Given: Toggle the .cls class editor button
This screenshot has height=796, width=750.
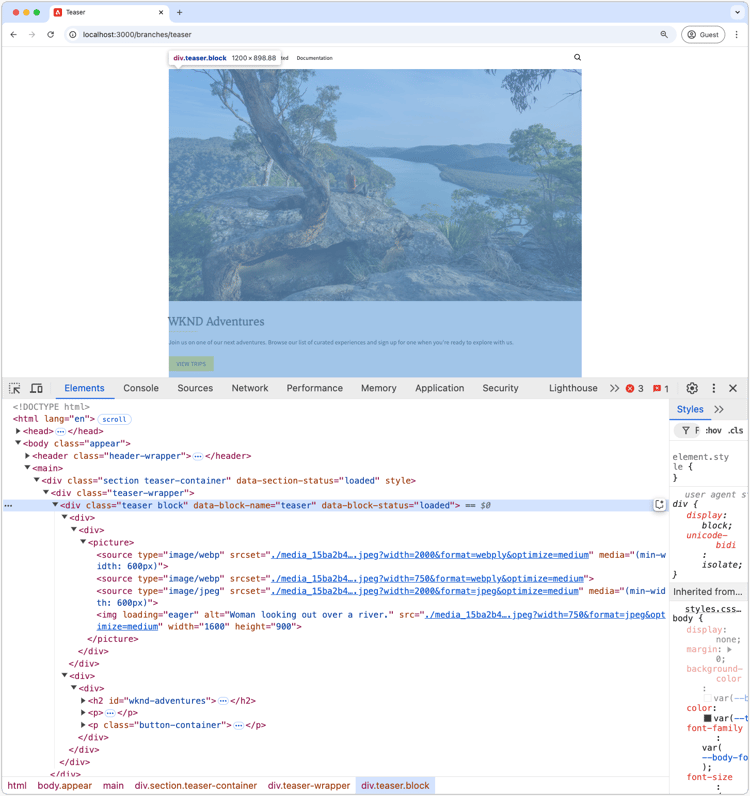Looking at the screenshot, I should 736,430.
